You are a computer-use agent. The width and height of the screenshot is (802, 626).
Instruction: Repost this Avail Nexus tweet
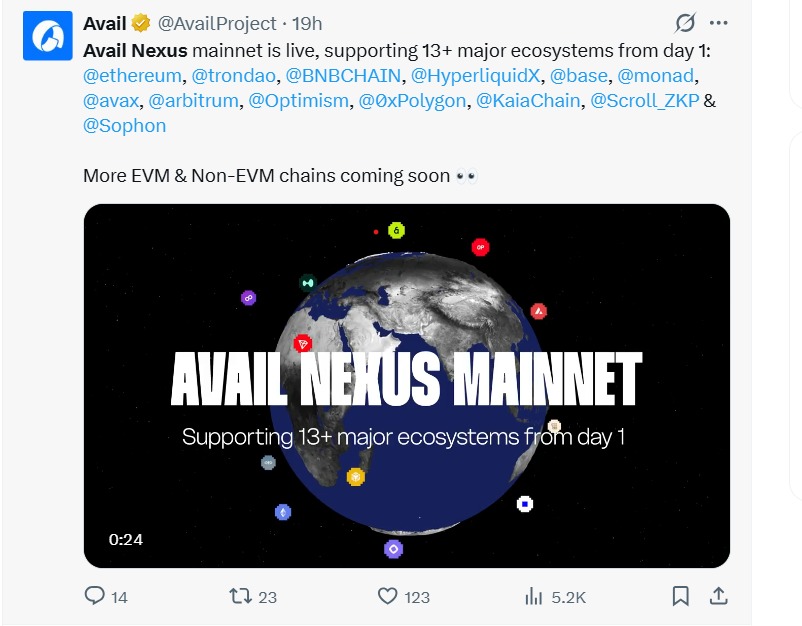[x=240, y=596]
